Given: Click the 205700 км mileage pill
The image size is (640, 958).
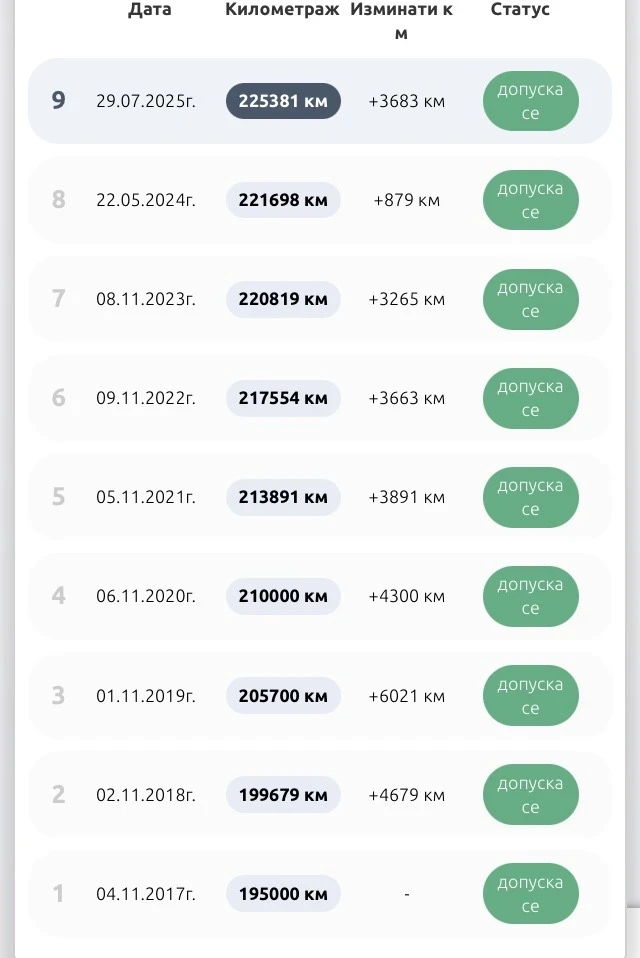Looking at the screenshot, I should [283, 695].
